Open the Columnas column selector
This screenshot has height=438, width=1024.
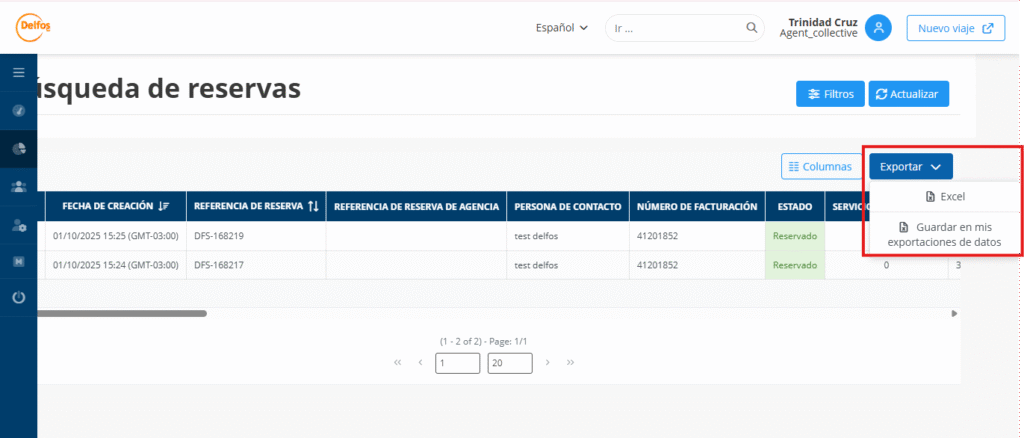coord(819,166)
